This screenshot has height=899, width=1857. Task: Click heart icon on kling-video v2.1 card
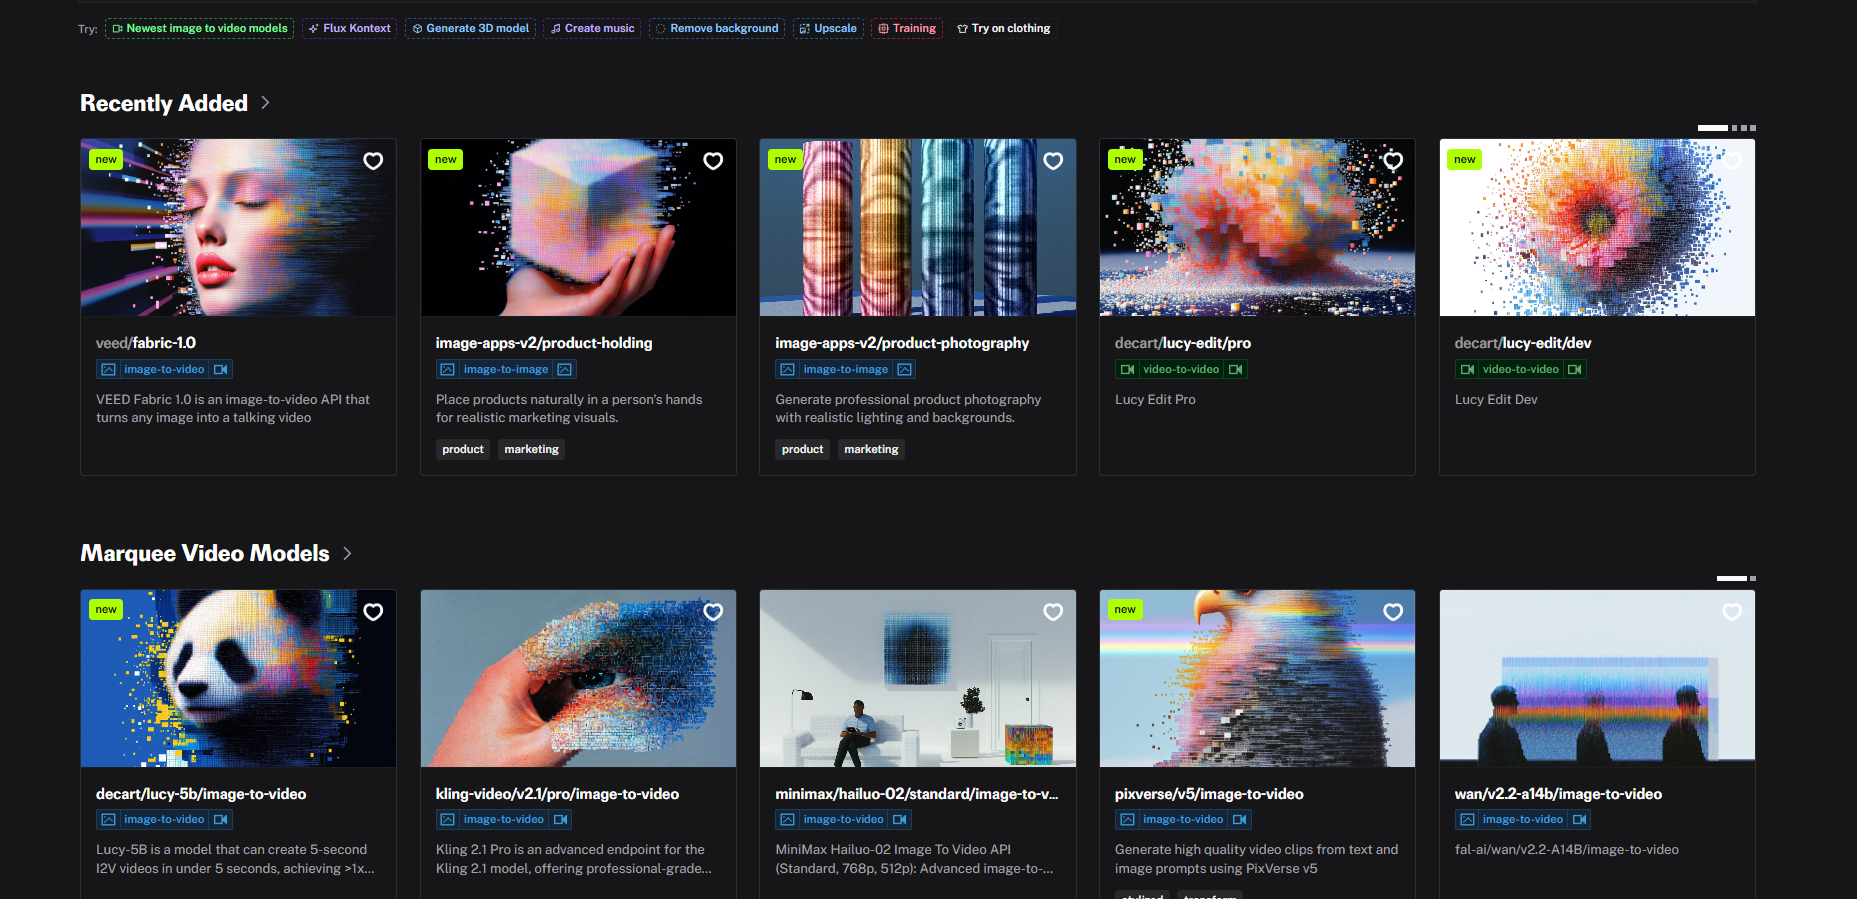(x=713, y=612)
